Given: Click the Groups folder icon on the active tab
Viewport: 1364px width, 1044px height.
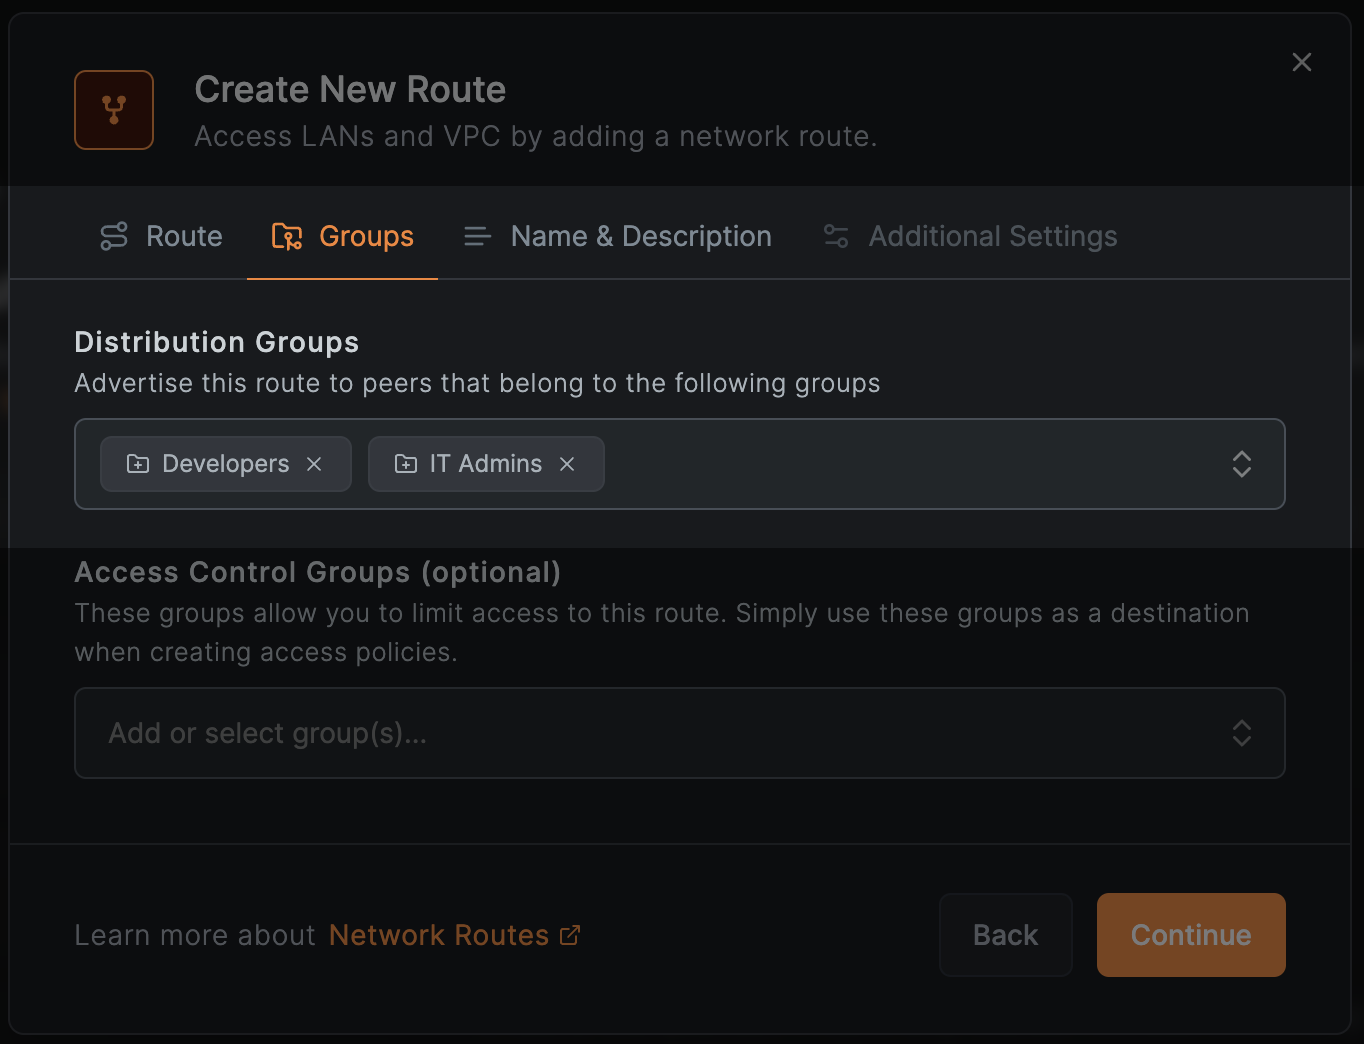Looking at the screenshot, I should click(286, 236).
